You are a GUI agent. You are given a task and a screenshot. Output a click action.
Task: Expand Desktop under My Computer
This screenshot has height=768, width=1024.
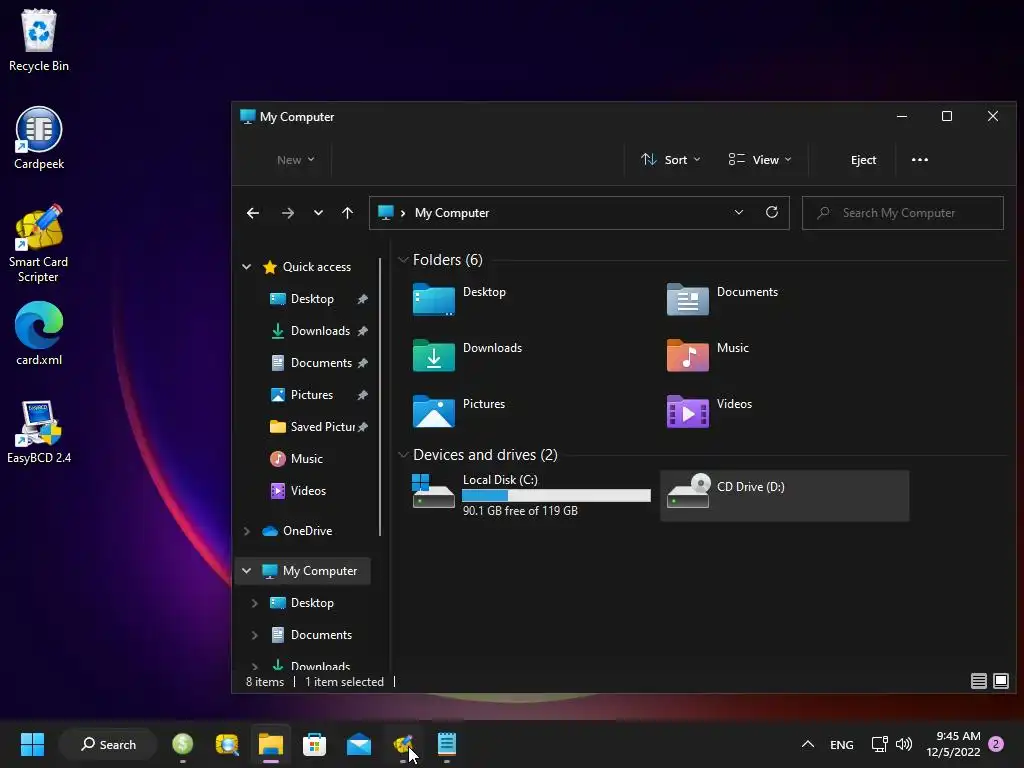pos(255,603)
